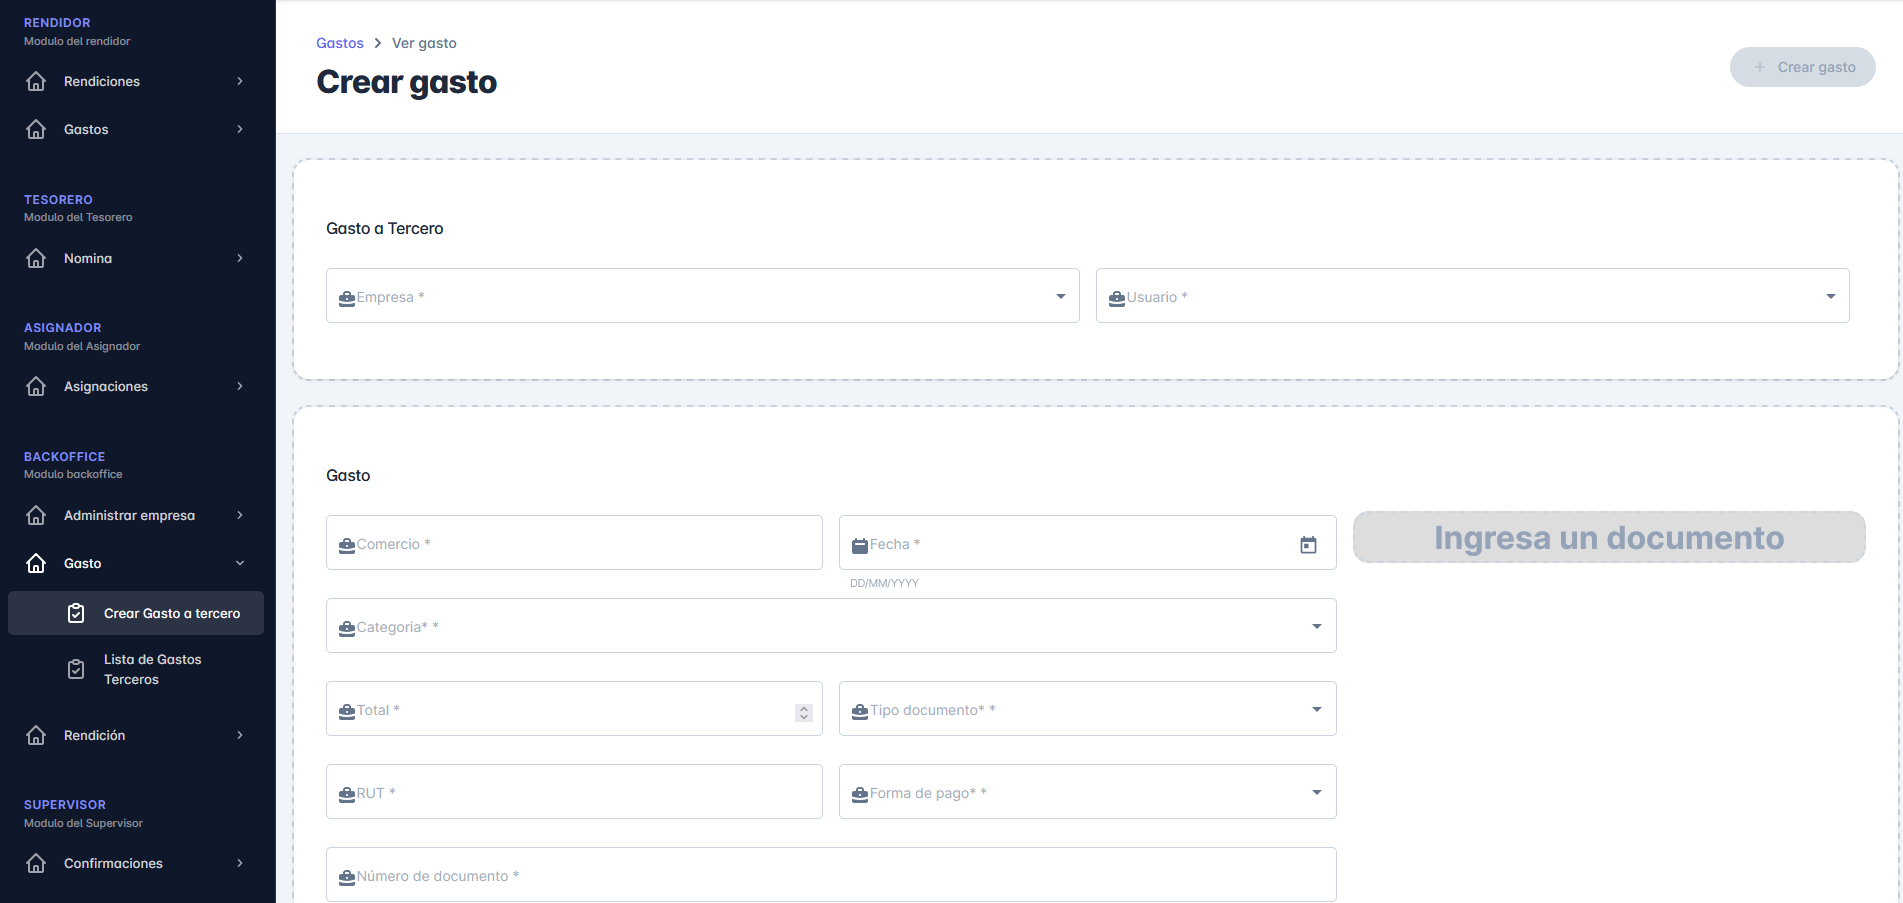Click the home icon next to Administrar empresa
The width and height of the screenshot is (1903, 903).
[36, 515]
